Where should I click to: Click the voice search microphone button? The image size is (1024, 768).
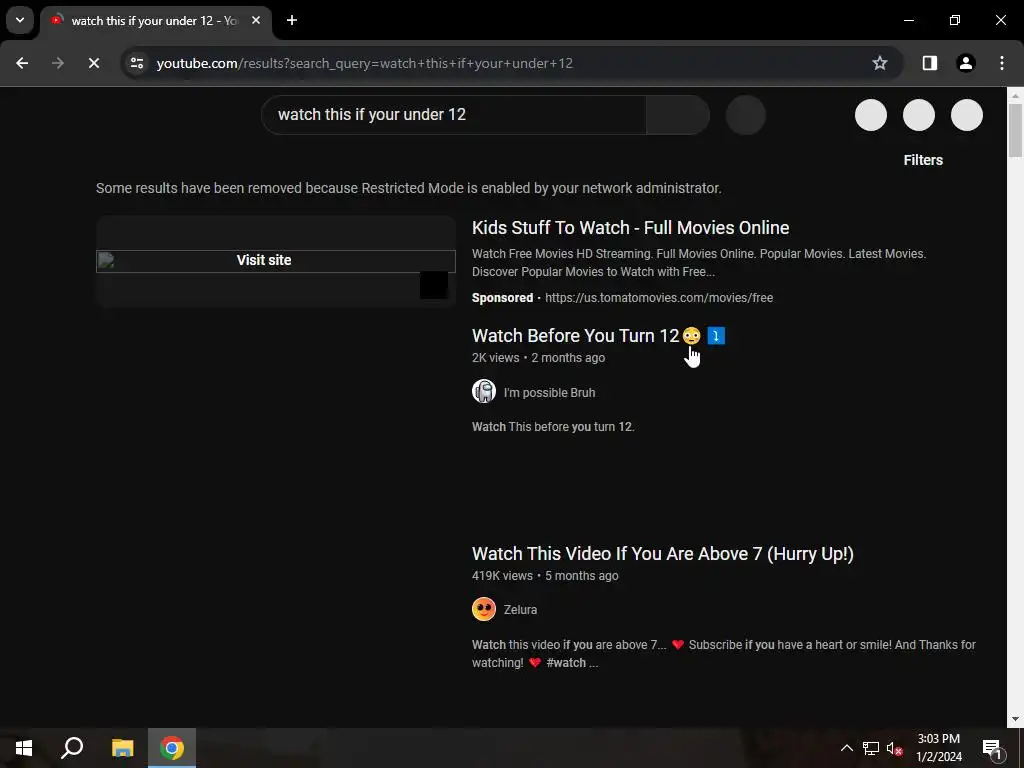746,115
